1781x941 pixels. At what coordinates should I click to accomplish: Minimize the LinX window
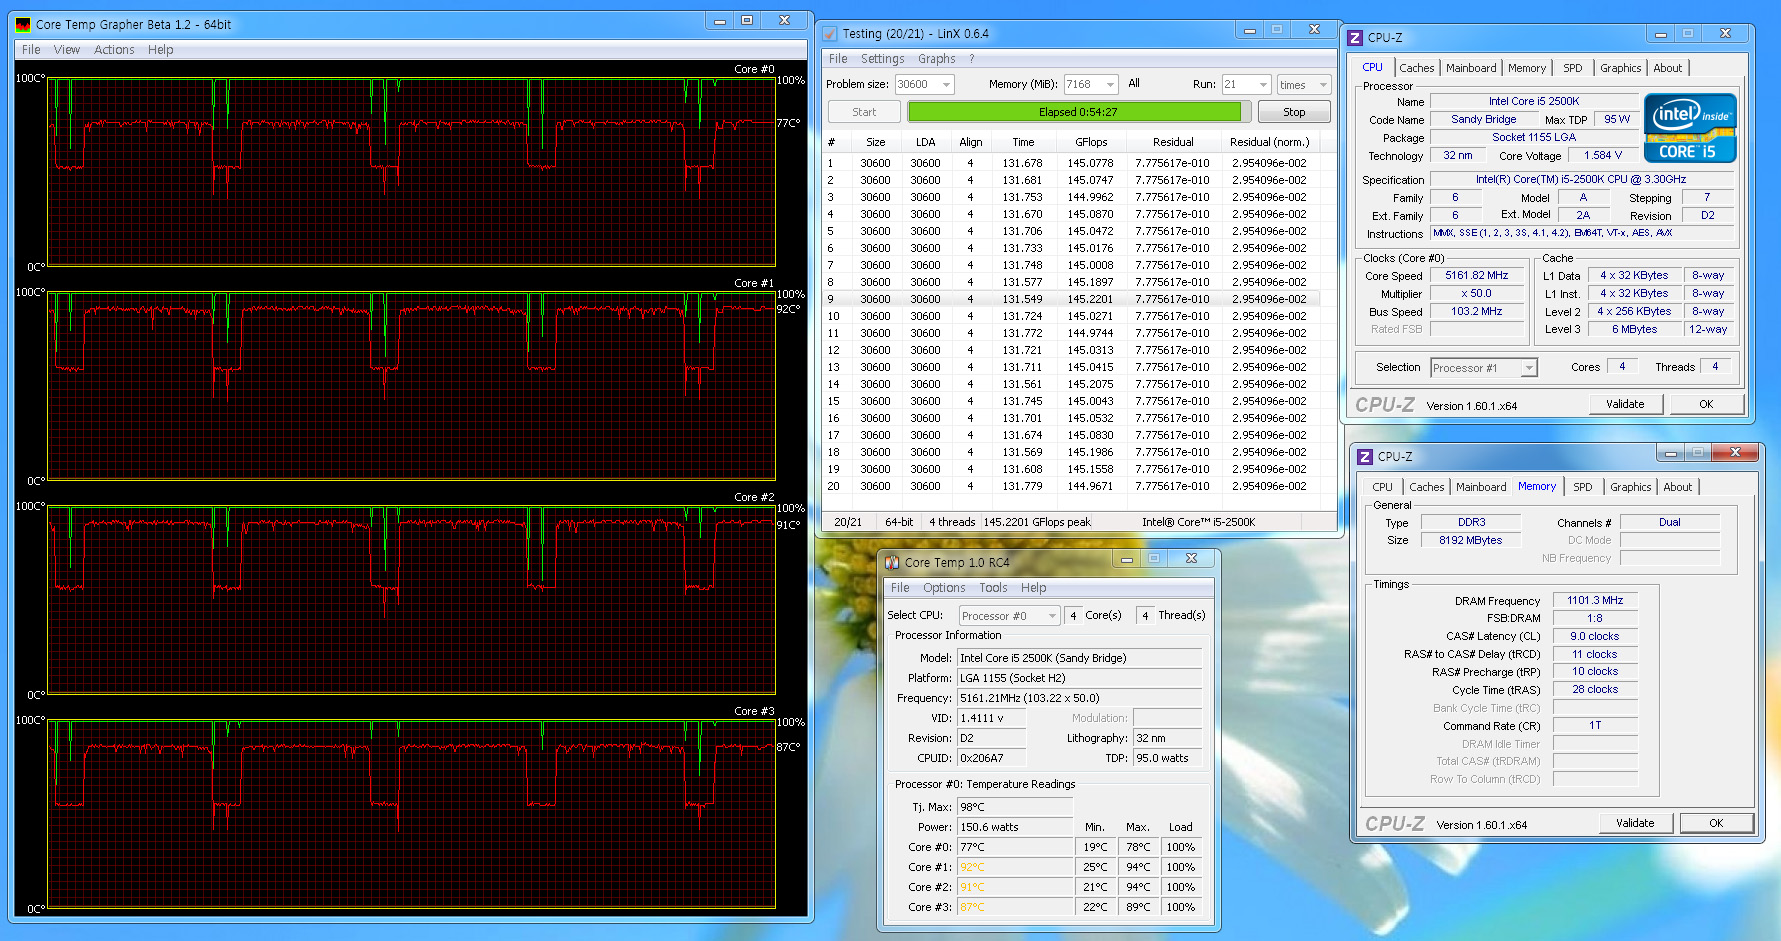point(1249,30)
